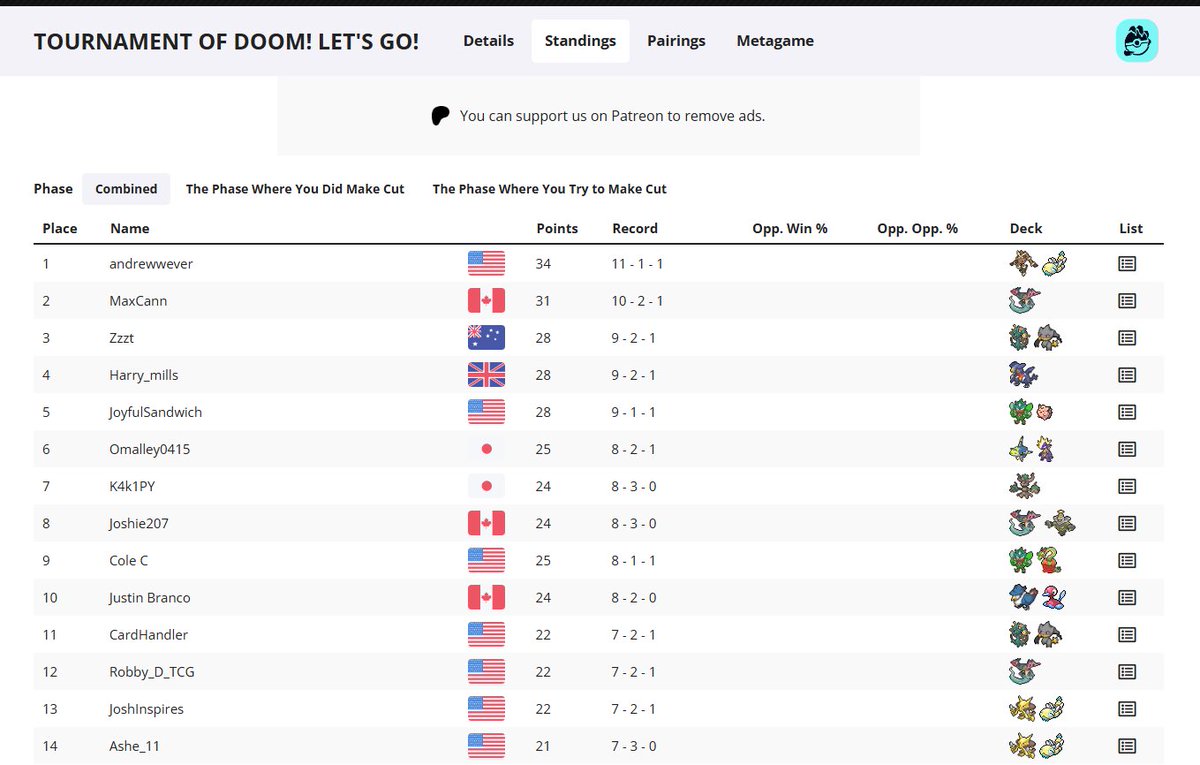This screenshot has width=1200, height=765.
Task: Click the deck sprites for Justin Branco
Action: (1037, 596)
